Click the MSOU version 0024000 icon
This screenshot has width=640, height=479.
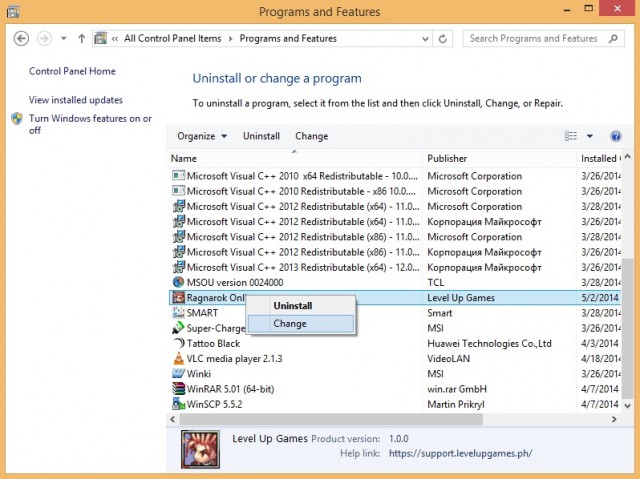click(178, 282)
